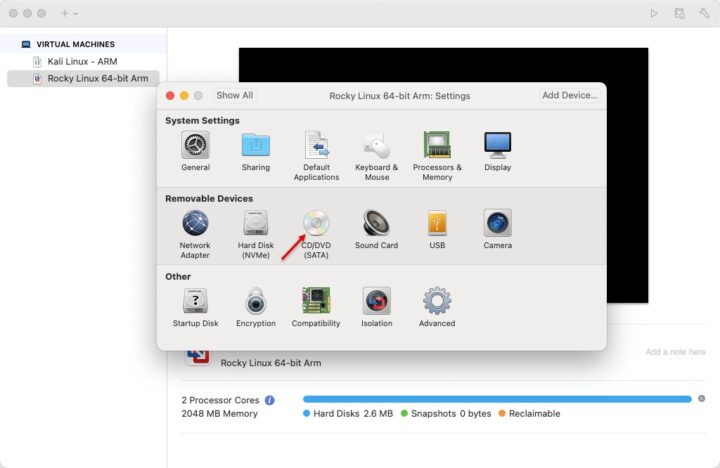Click the Add Device... button
Image resolution: width=720 pixels, height=468 pixels.
[570, 95]
